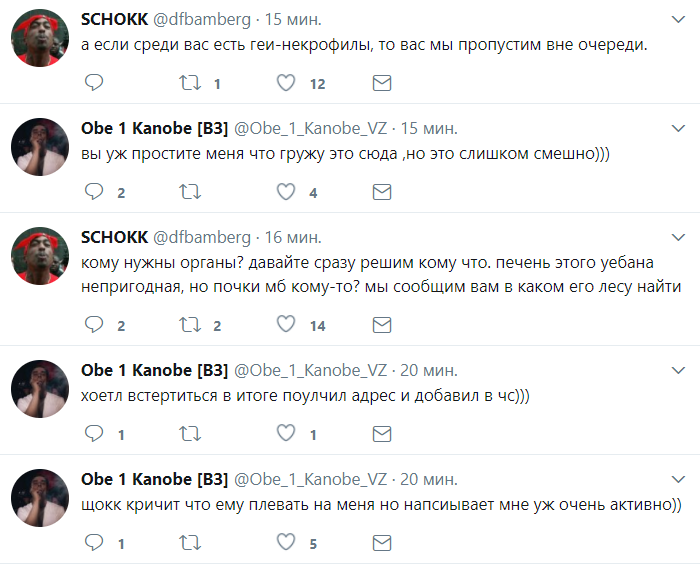
Task: Like Obe 1 Kanobe's tweet with 4 likes
Action: (x=286, y=191)
